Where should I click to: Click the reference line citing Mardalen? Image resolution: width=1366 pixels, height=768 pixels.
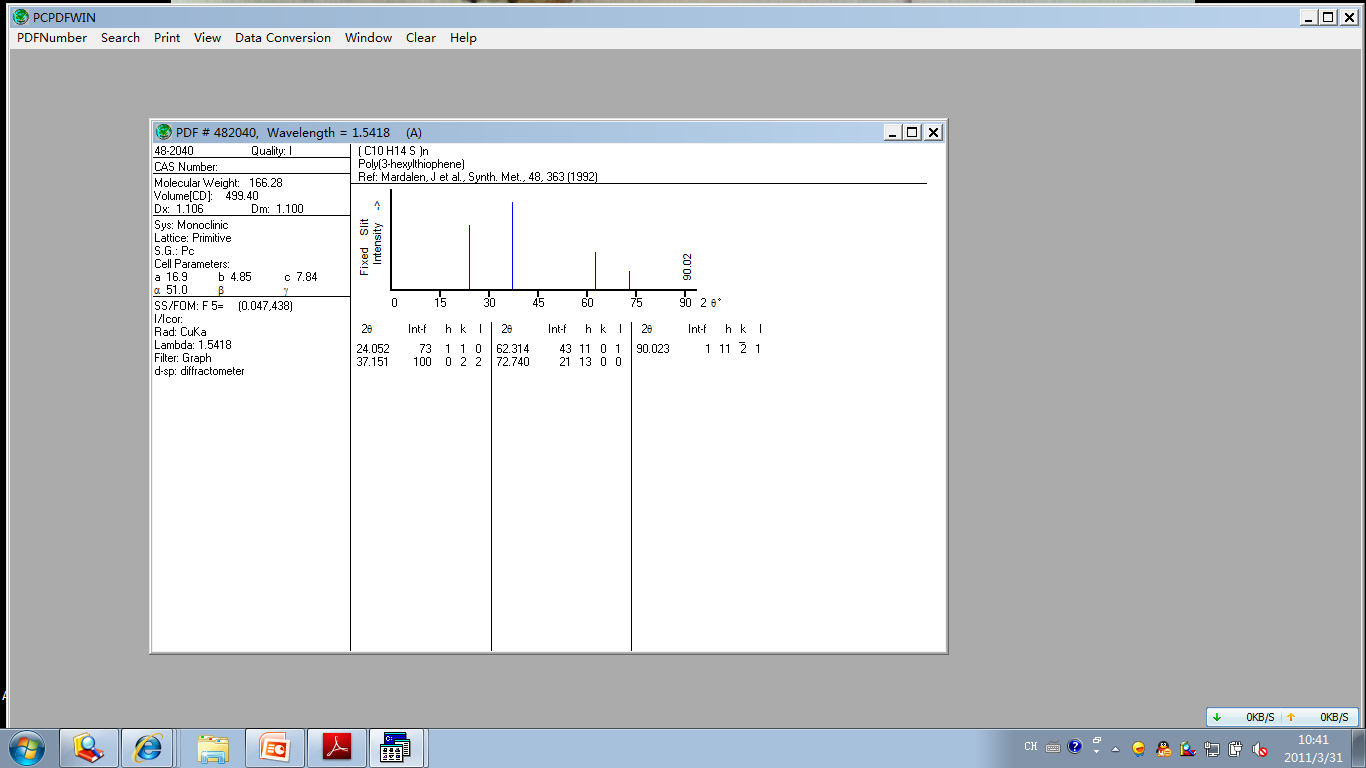pyautogui.click(x=478, y=177)
